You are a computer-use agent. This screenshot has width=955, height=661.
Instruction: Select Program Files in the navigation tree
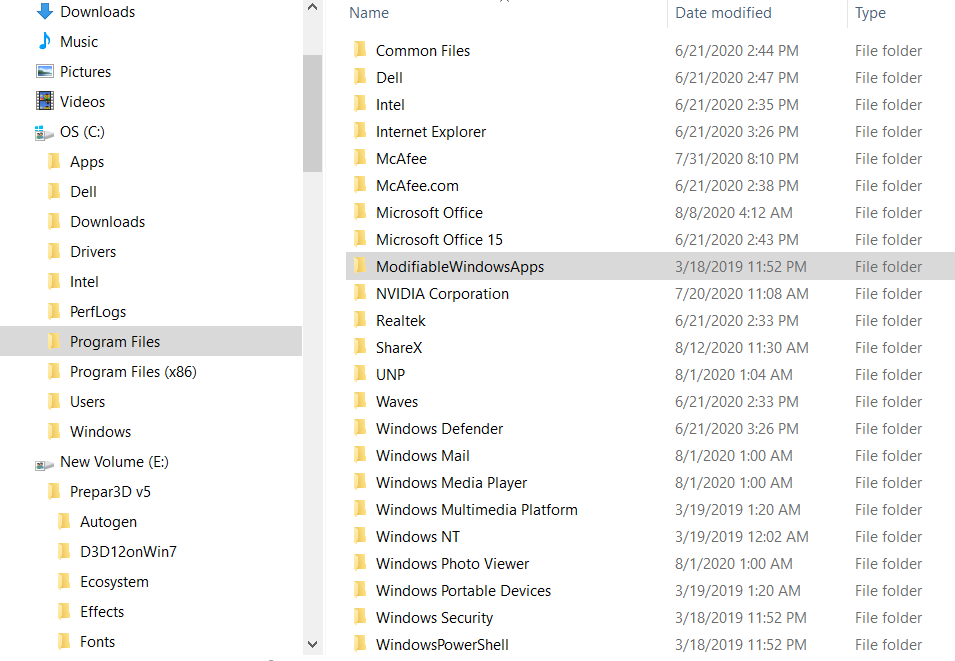[x=151, y=341]
